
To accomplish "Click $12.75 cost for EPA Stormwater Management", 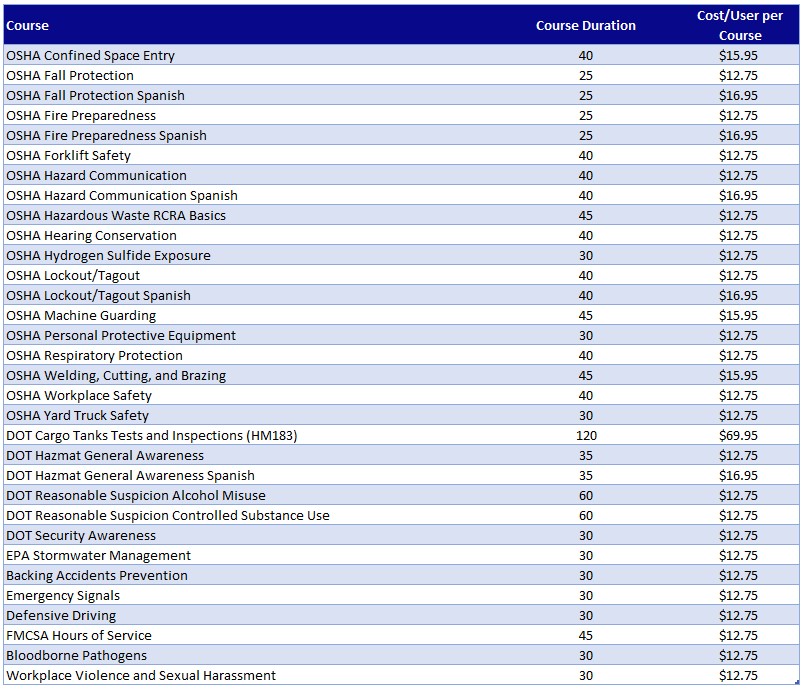I will pos(738,555).
